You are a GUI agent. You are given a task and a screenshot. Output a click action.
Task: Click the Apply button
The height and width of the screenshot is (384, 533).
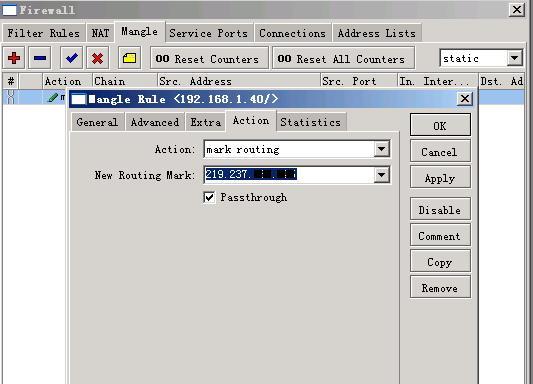pyautogui.click(x=440, y=178)
